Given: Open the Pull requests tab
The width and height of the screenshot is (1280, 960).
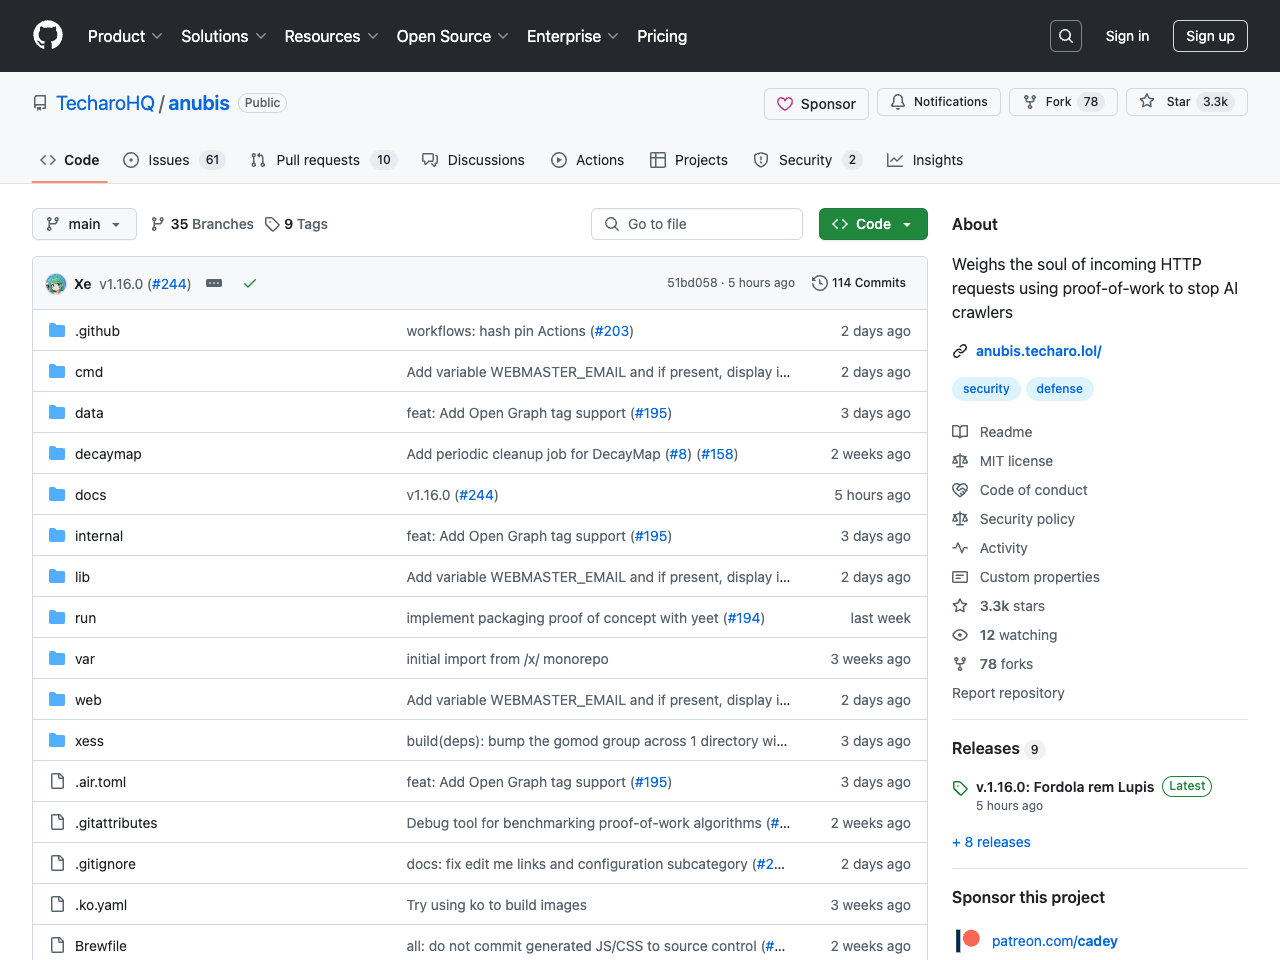Looking at the screenshot, I should pyautogui.click(x=324, y=160).
